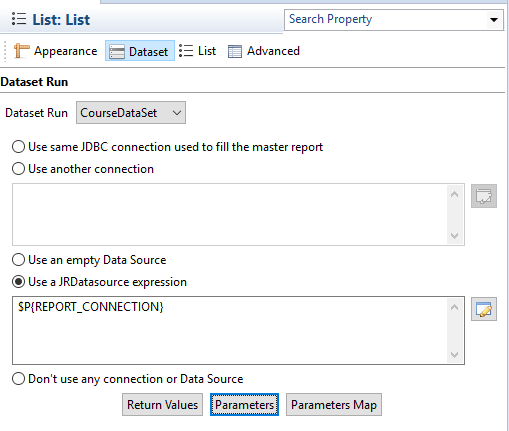The image size is (509, 431).
Task: Choose Use an empty Data Source
Action: [18, 260]
